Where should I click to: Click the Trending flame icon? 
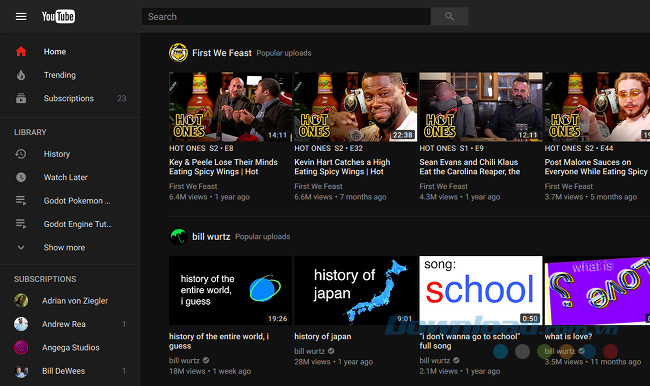tap(21, 75)
